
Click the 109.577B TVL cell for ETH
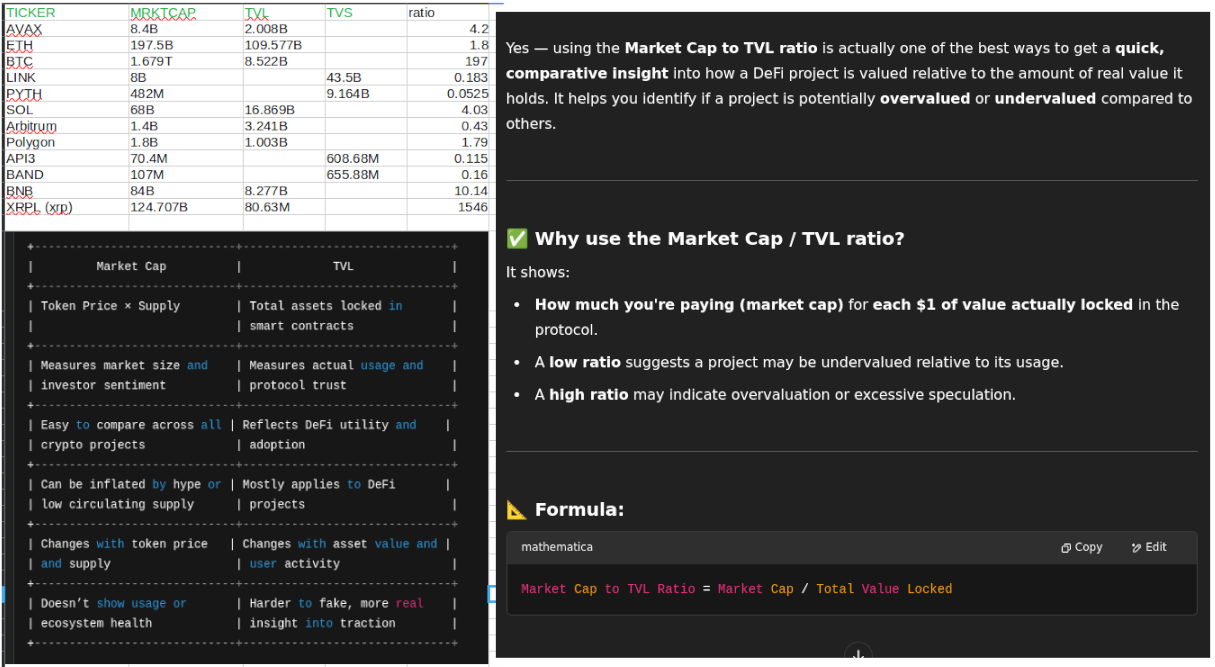[283, 45]
